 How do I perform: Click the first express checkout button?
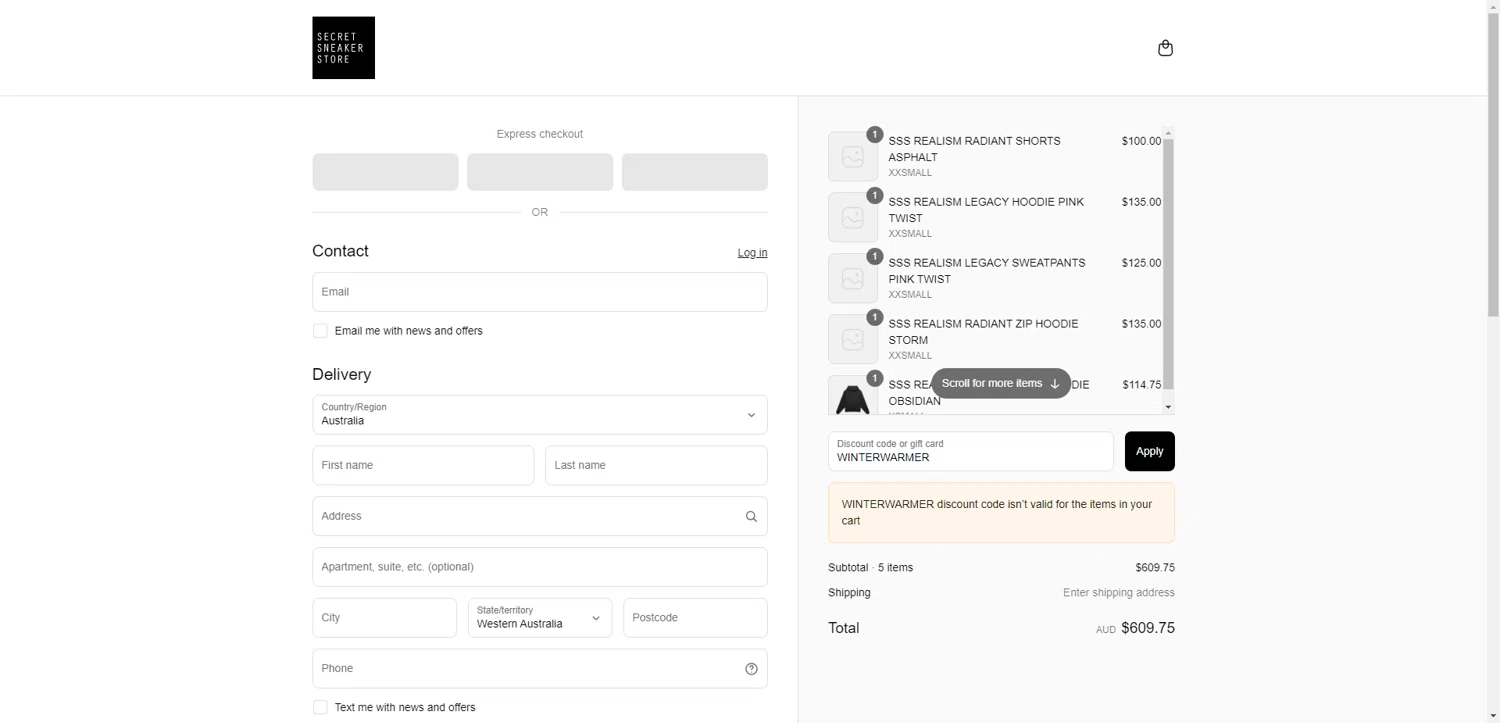coord(385,172)
